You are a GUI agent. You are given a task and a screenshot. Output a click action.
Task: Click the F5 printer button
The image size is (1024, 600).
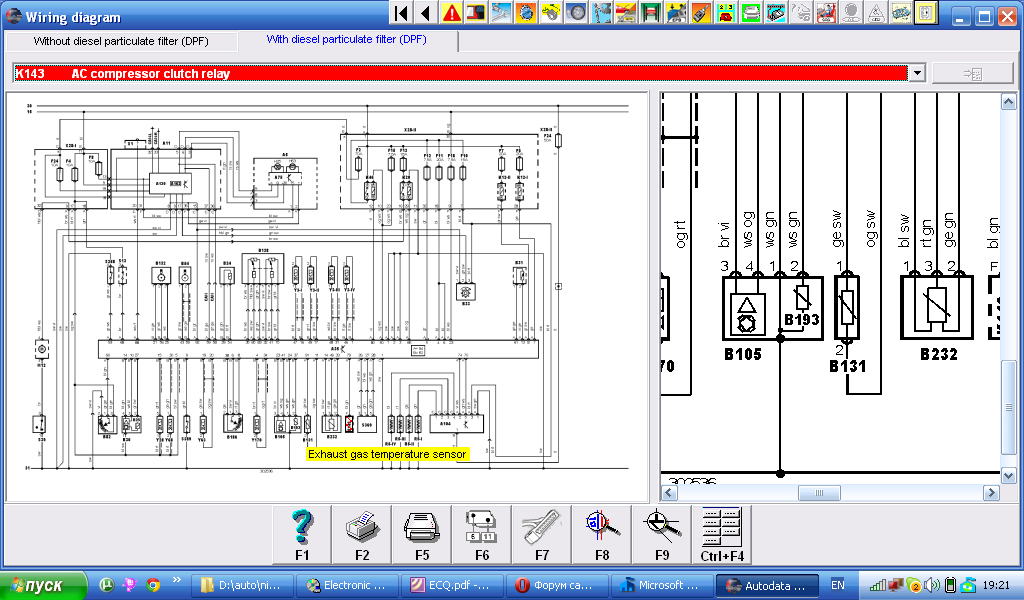(x=422, y=535)
